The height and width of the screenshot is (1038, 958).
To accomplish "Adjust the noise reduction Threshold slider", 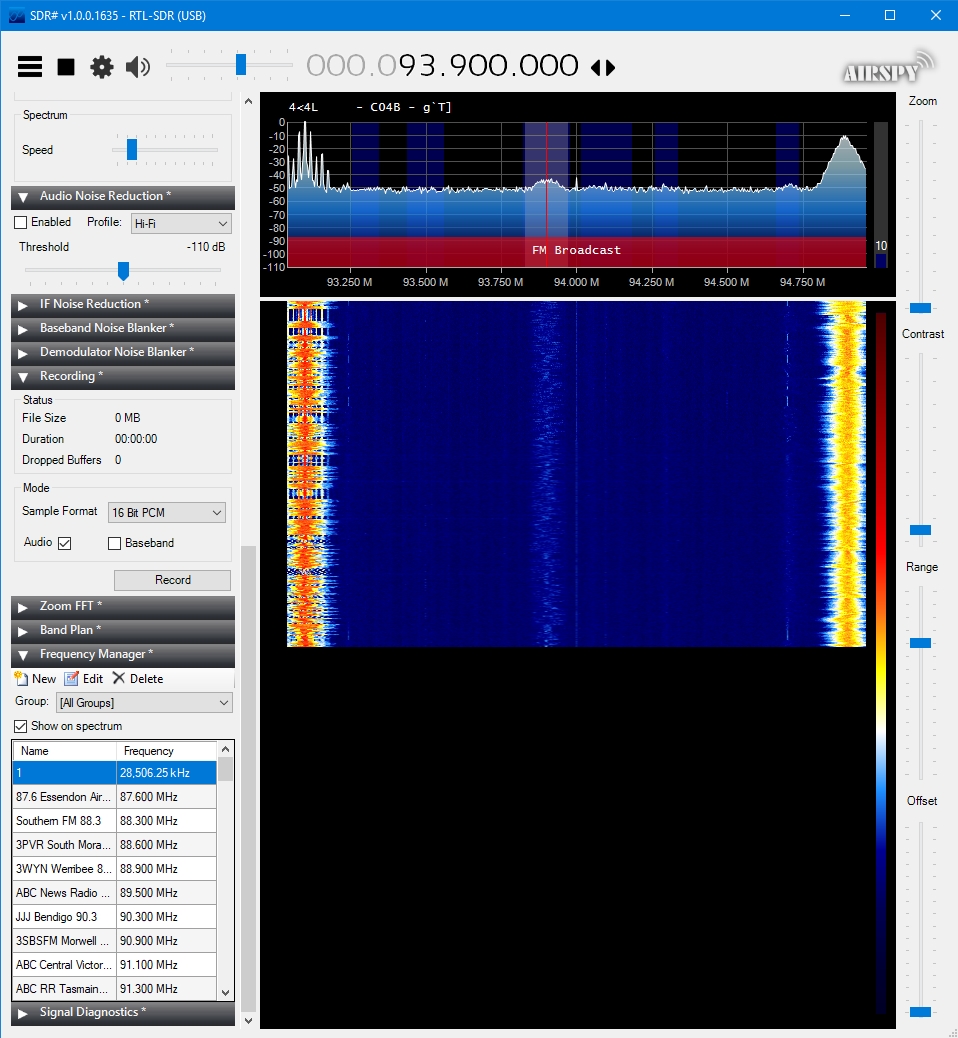I will (x=123, y=270).
